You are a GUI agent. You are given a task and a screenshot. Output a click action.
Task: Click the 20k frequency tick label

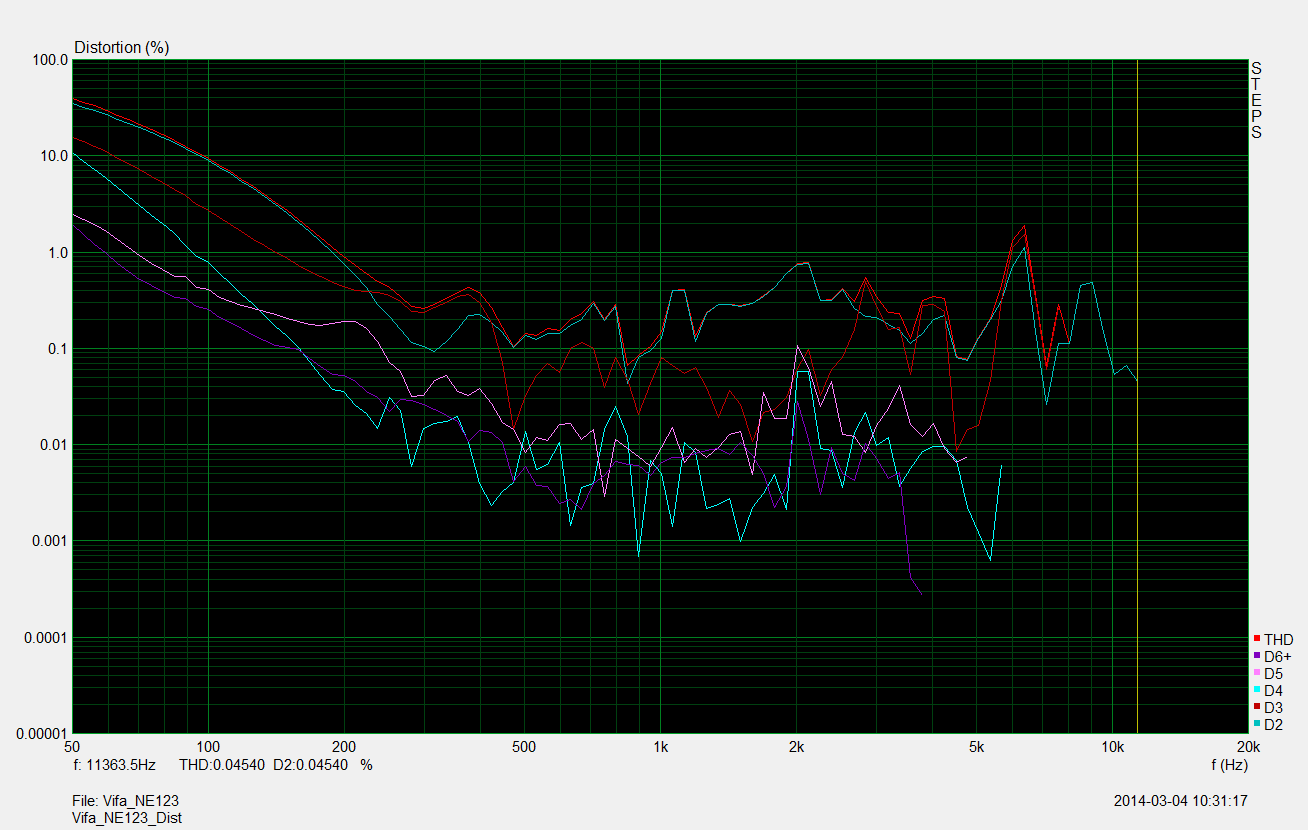[1247, 747]
